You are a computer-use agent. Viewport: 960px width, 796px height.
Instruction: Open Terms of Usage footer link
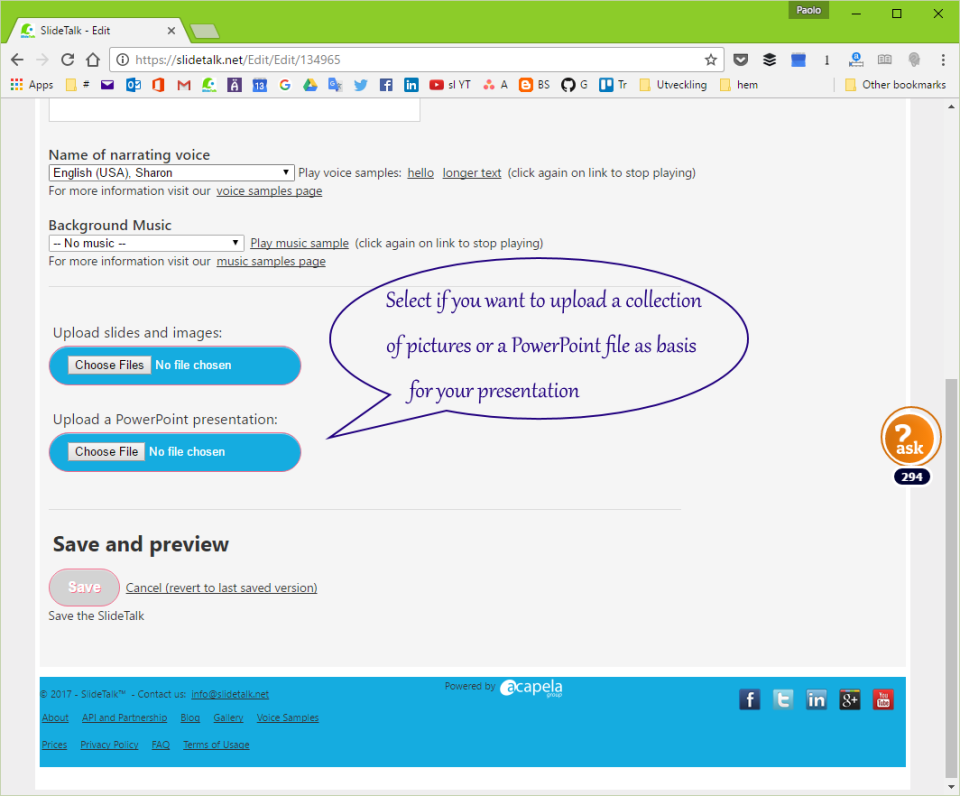(216, 745)
